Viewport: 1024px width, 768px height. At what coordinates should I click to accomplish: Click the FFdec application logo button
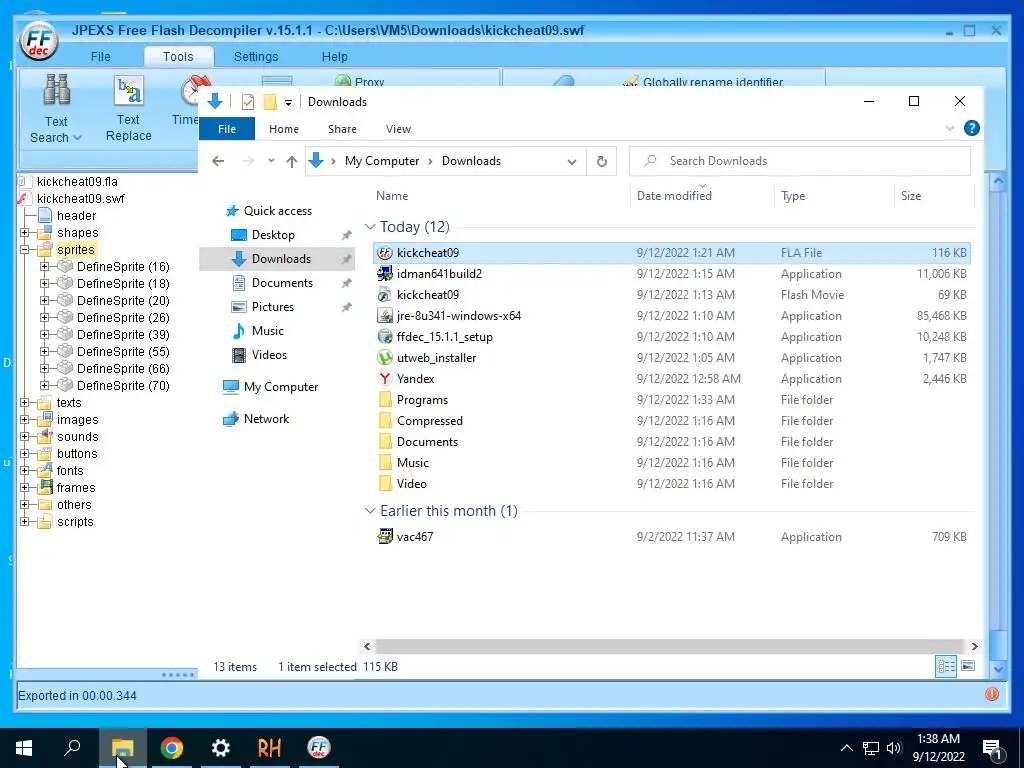point(39,42)
